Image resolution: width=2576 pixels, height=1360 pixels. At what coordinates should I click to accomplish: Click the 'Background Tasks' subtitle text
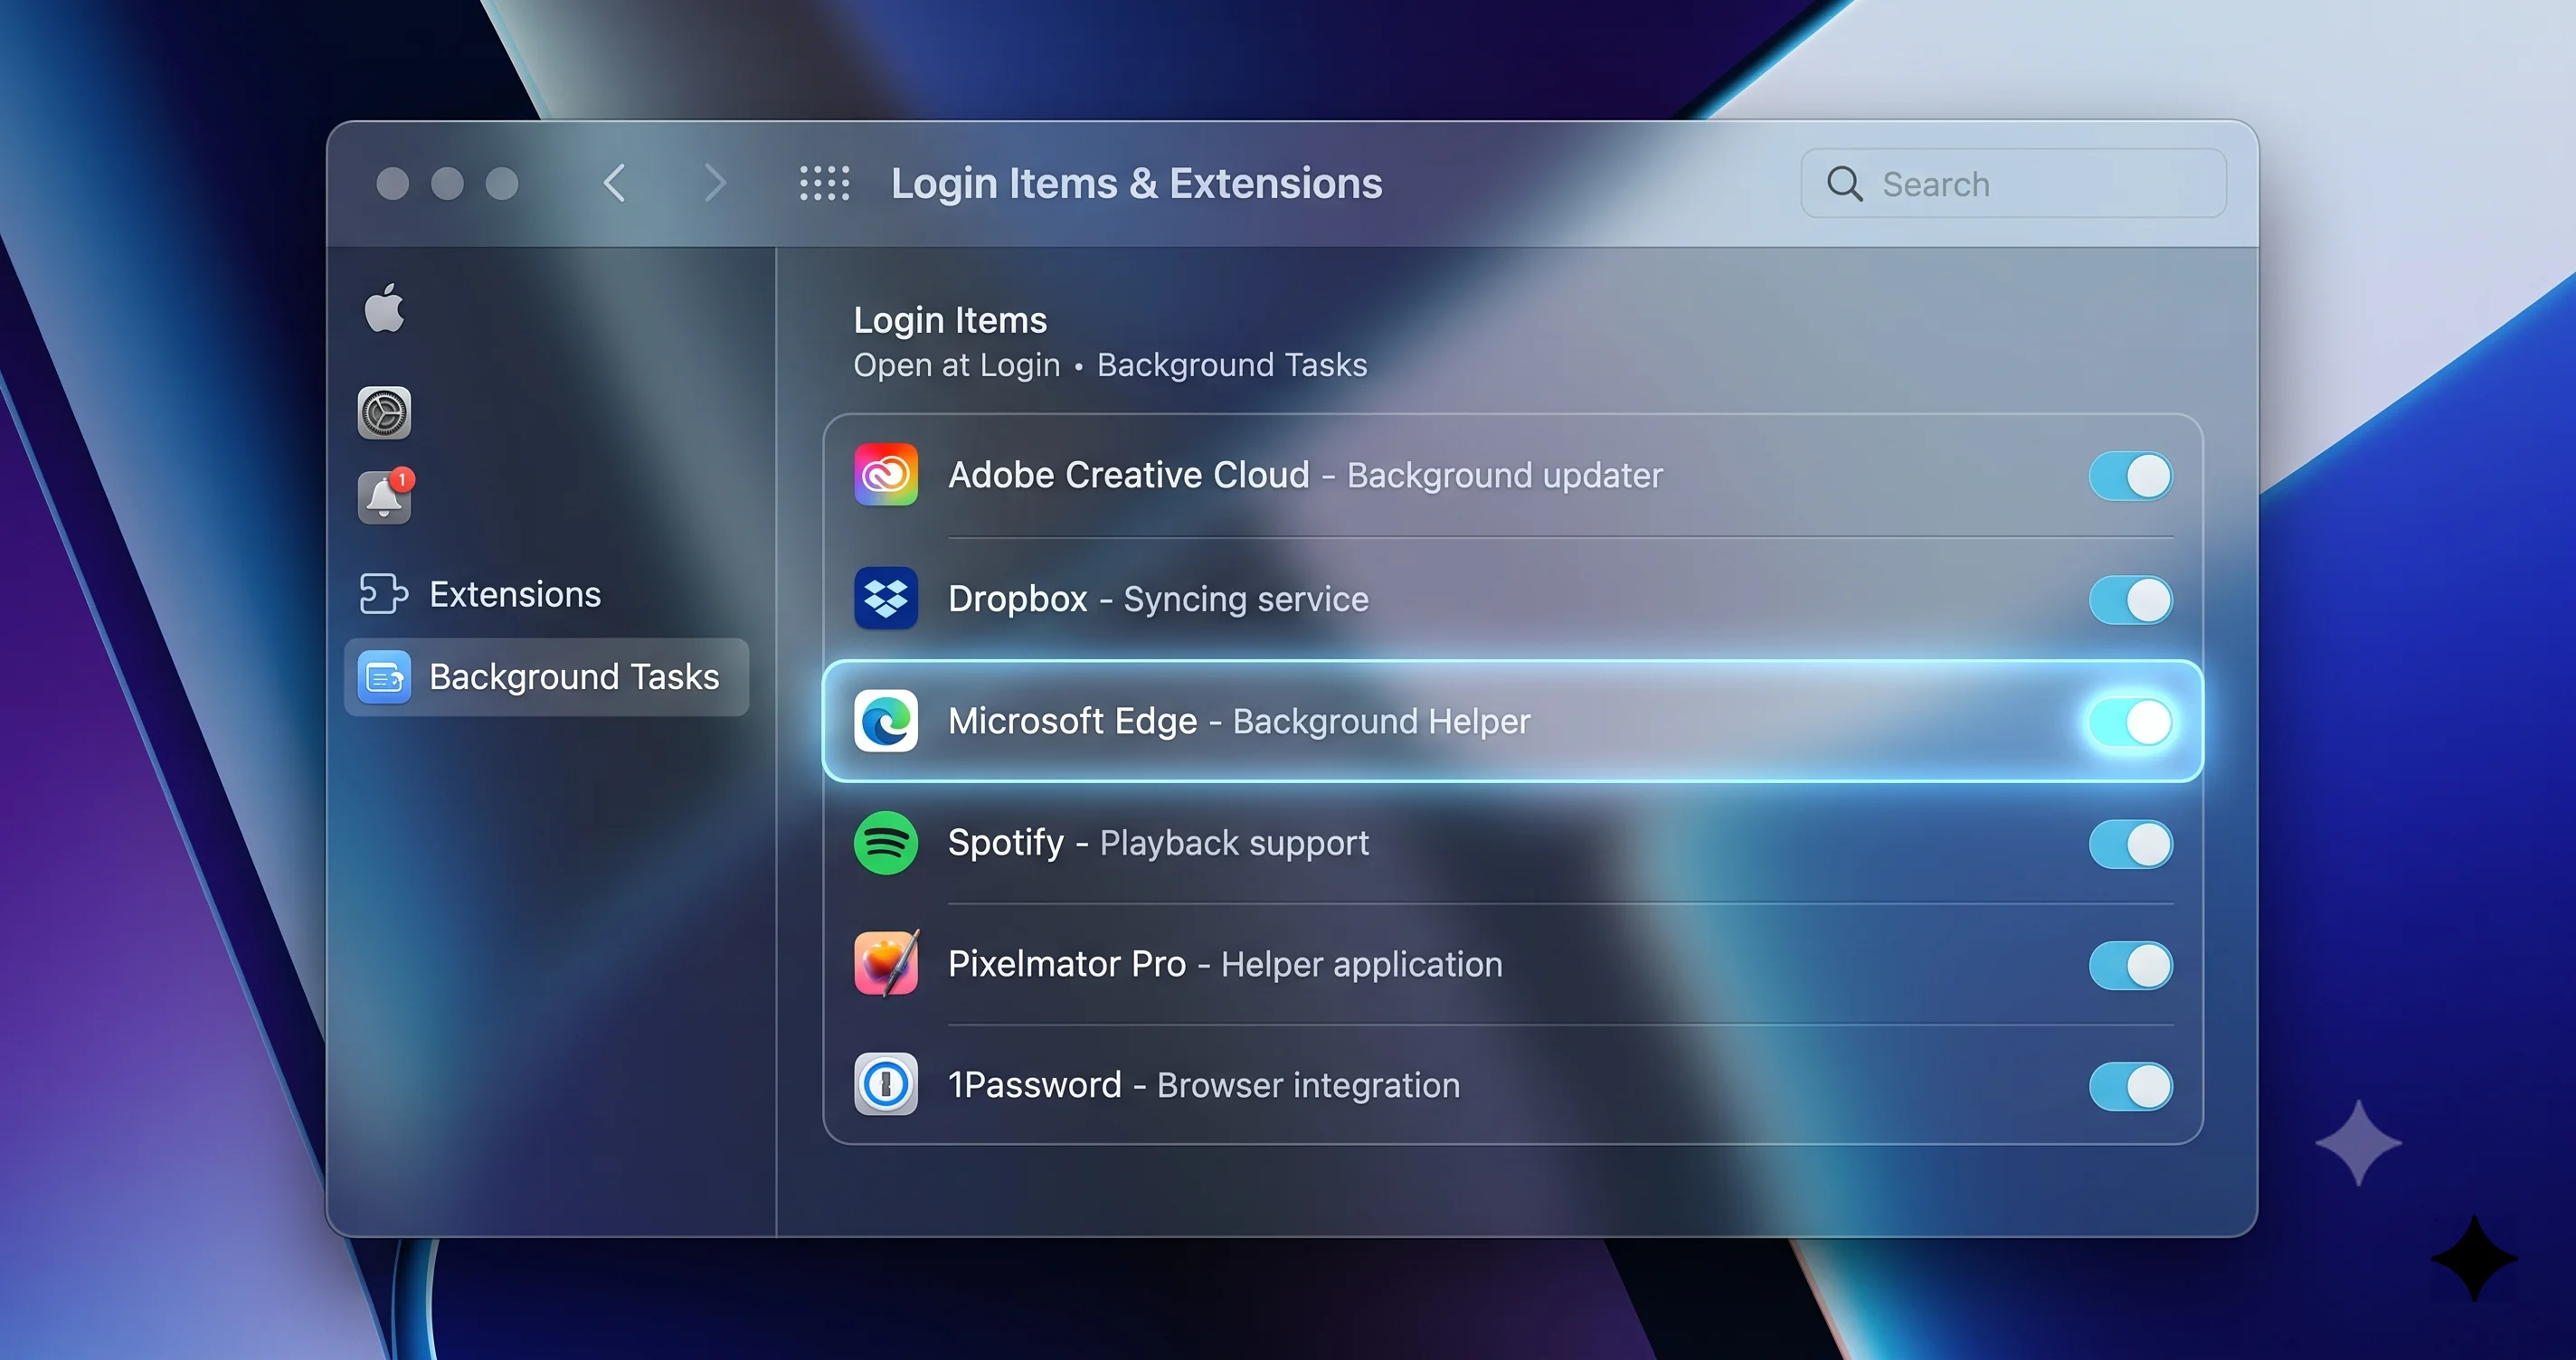(x=1232, y=365)
